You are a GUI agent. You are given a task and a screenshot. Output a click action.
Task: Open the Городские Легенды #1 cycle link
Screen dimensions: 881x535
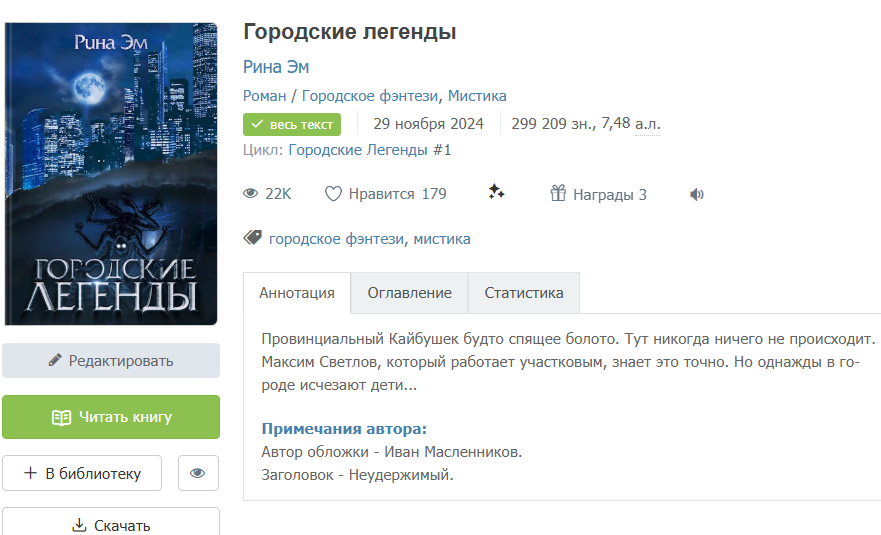370,150
